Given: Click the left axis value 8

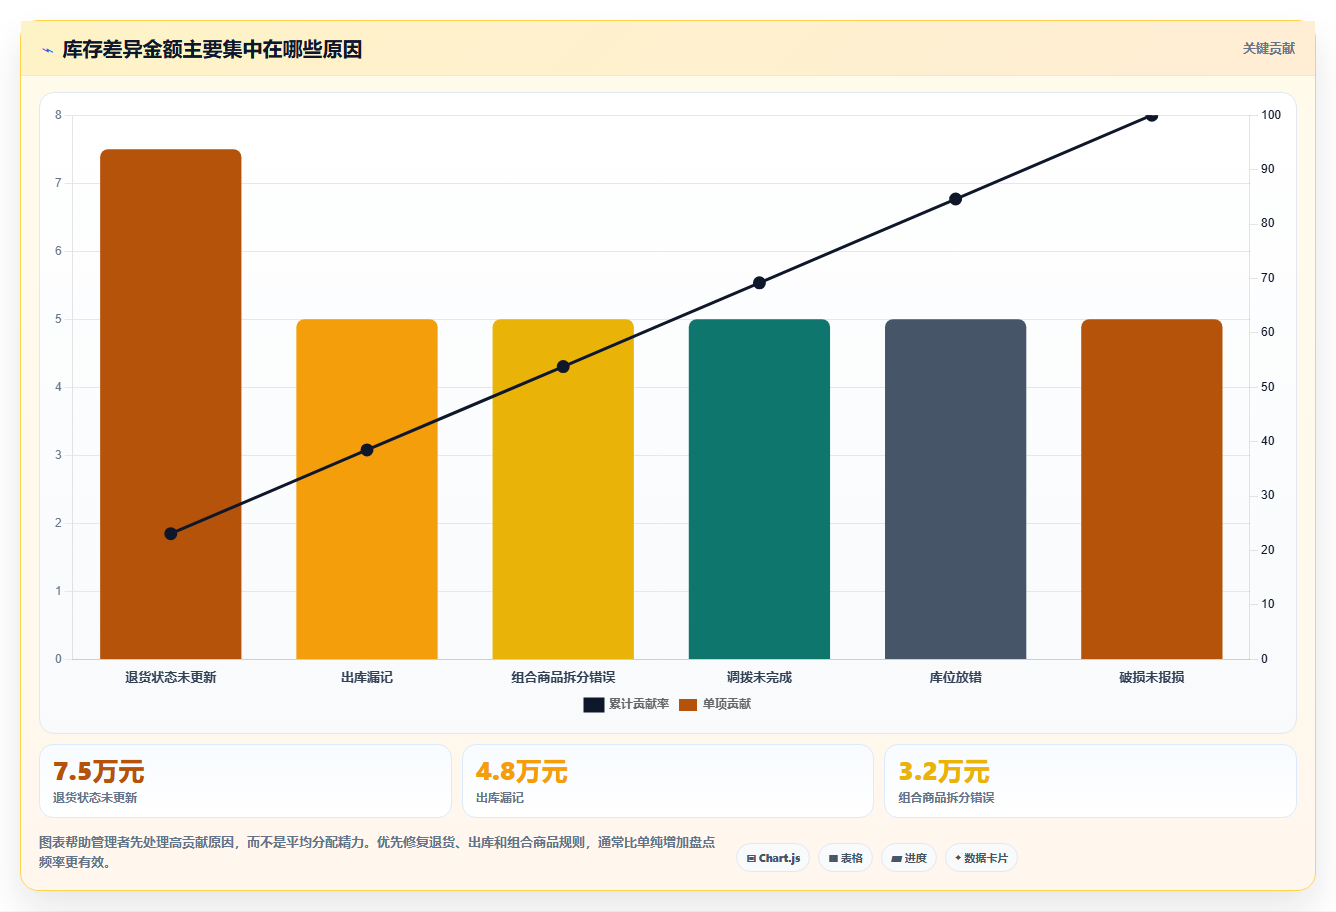Looking at the screenshot, I should point(58,115).
